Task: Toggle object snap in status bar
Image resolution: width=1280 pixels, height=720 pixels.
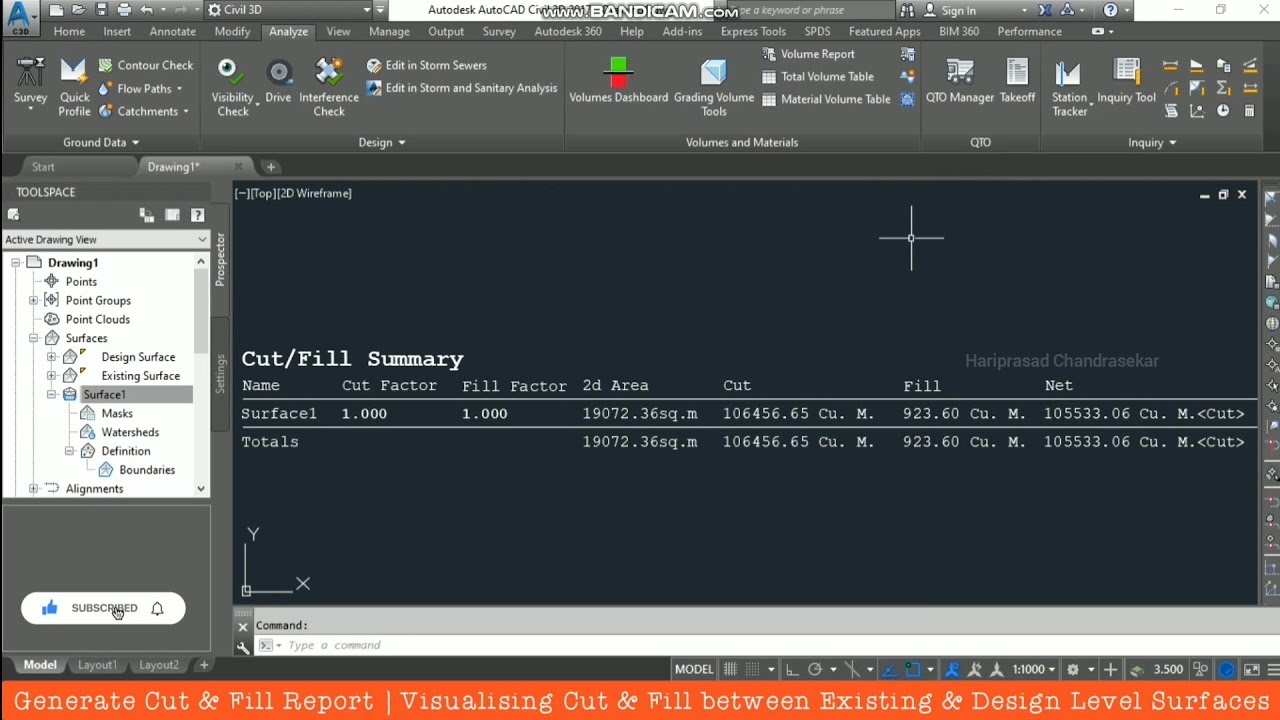Action: [x=913, y=669]
